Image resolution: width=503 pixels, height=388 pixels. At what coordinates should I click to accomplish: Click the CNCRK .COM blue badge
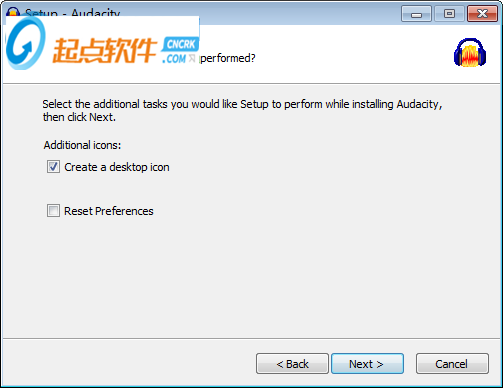click(180, 51)
